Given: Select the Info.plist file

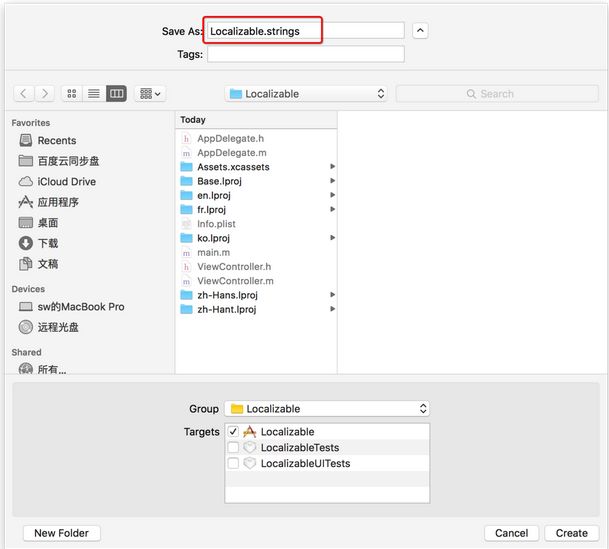Looking at the screenshot, I should (x=216, y=224).
